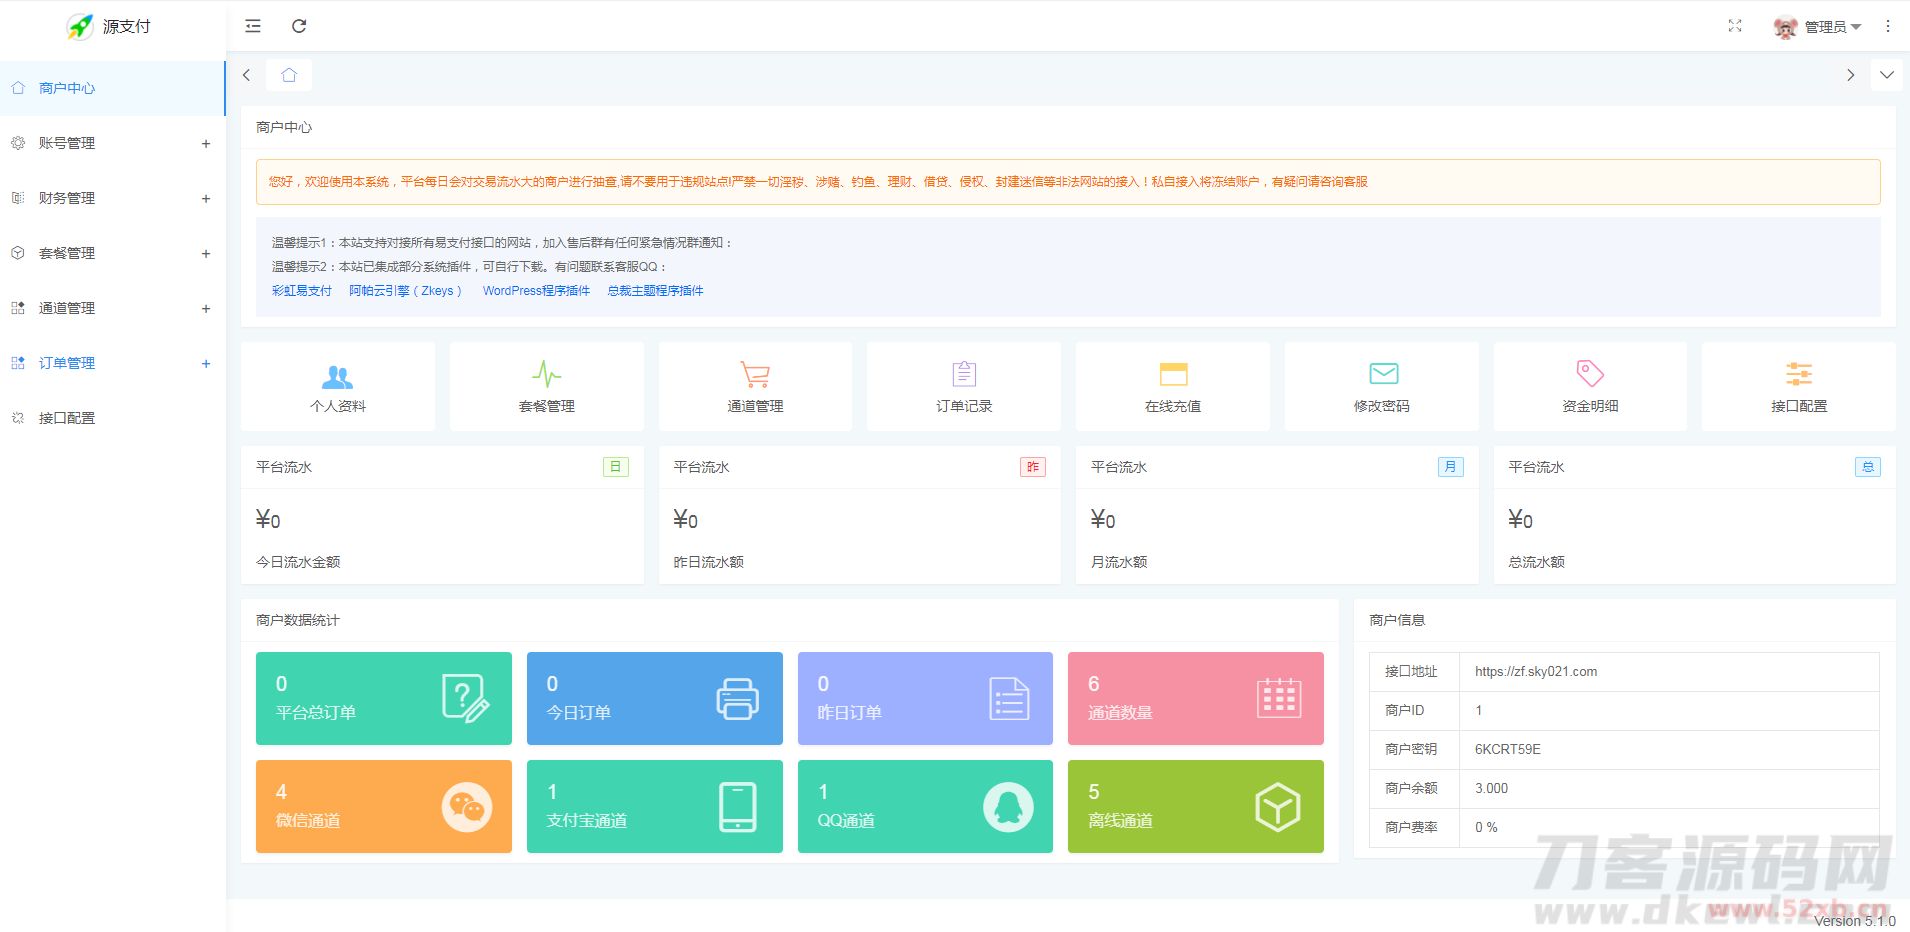1910x932 pixels.
Task: Select the 通道管理 shopping cart icon card
Action: [x=754, y=386]
